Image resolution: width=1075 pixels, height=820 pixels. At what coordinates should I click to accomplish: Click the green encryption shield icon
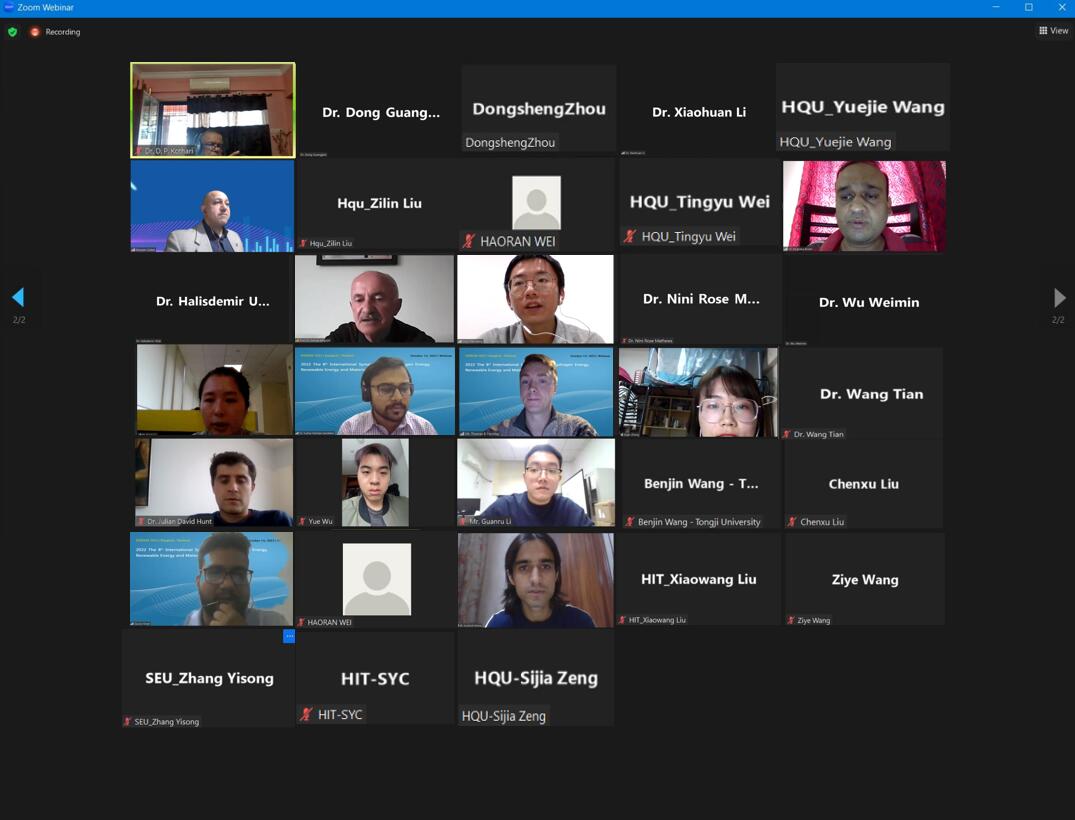coord(12,32)
